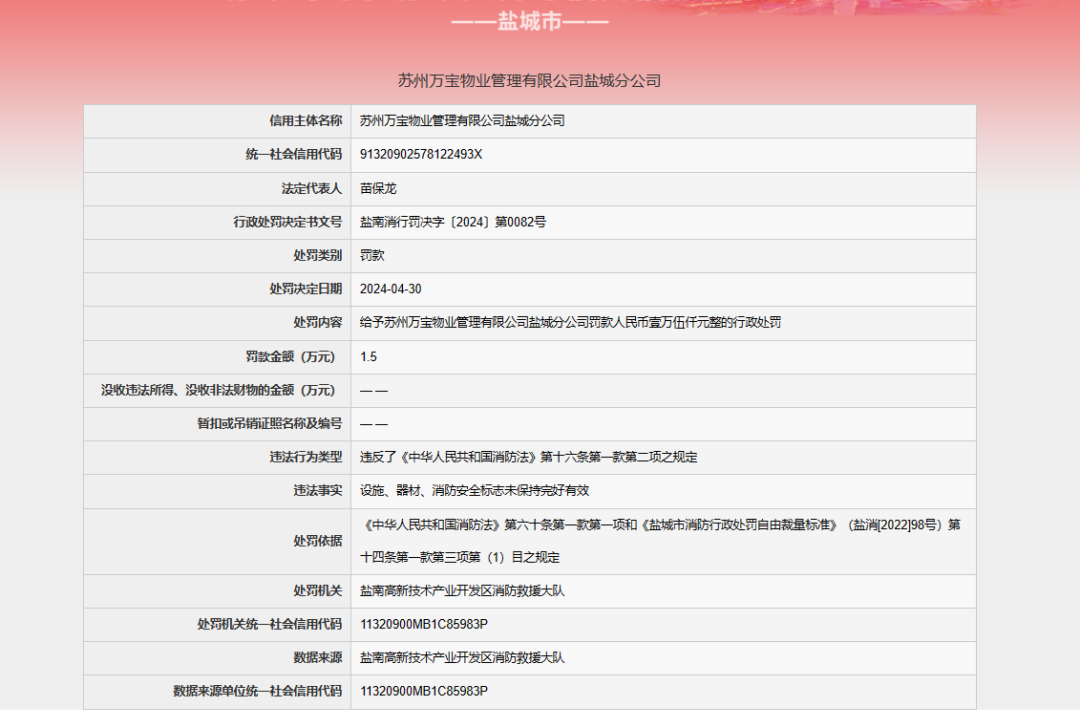1080x728 pixels.
Task: Select 盐南高新技术产业开发区消防救援大队 in 处罚机关 row
Action: click(462, 591)
